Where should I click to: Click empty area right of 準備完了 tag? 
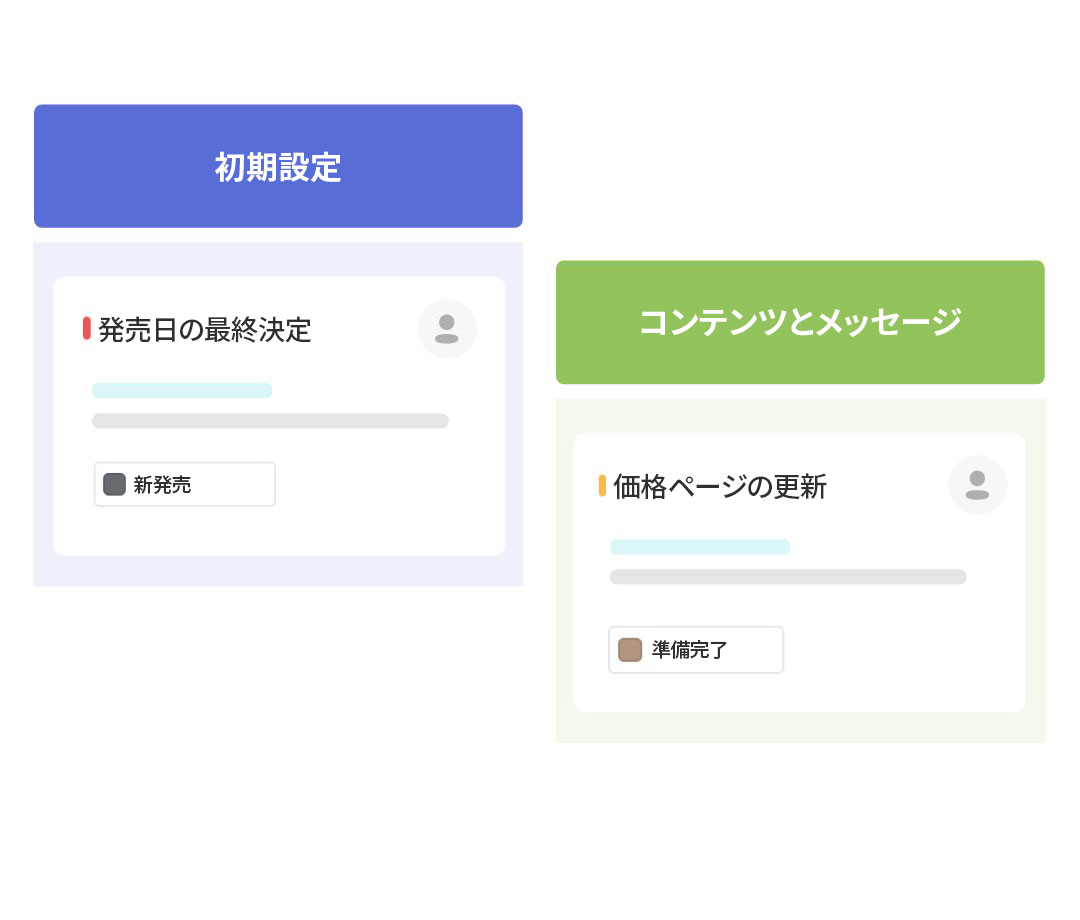[x=900, y=650]
